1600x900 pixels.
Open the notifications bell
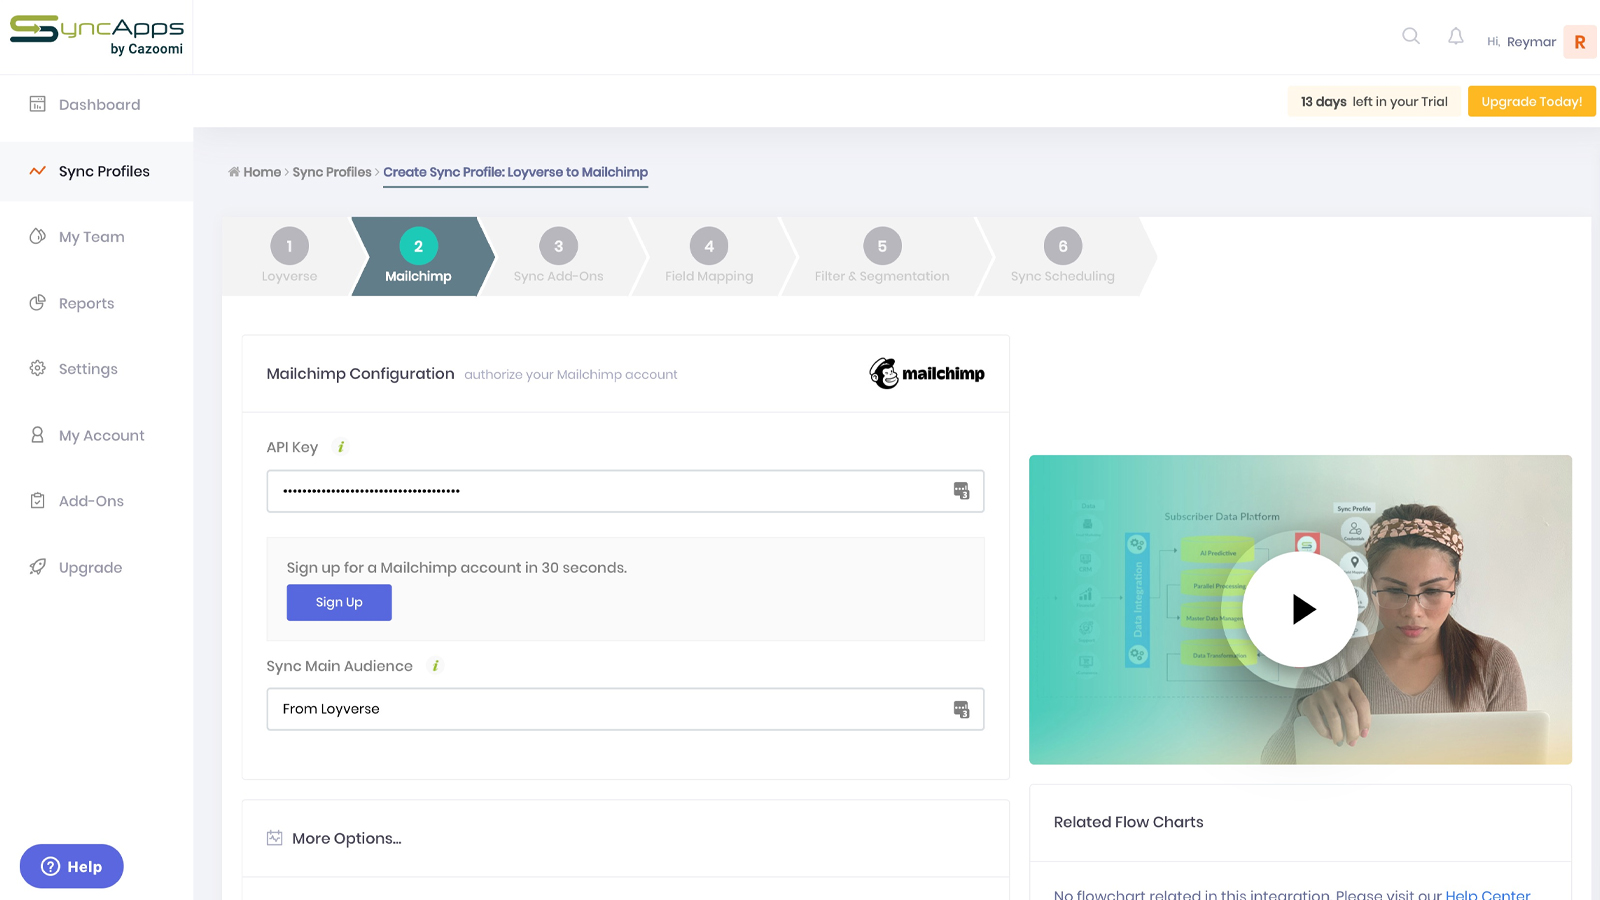(1455, 36)
